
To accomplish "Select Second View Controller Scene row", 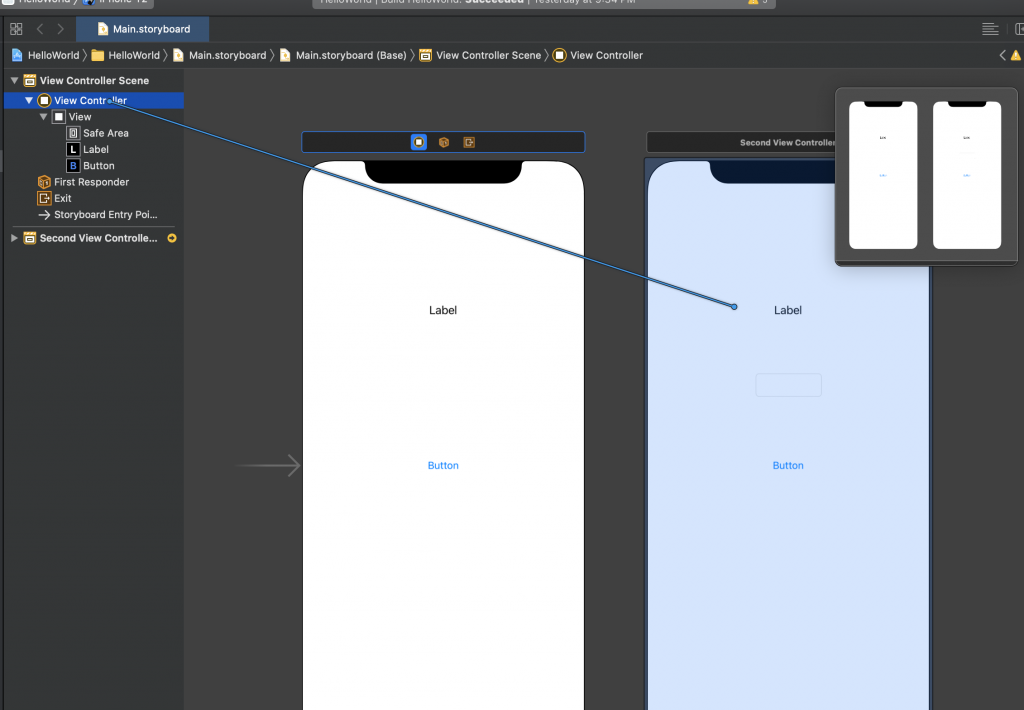I will coord(94,238).
